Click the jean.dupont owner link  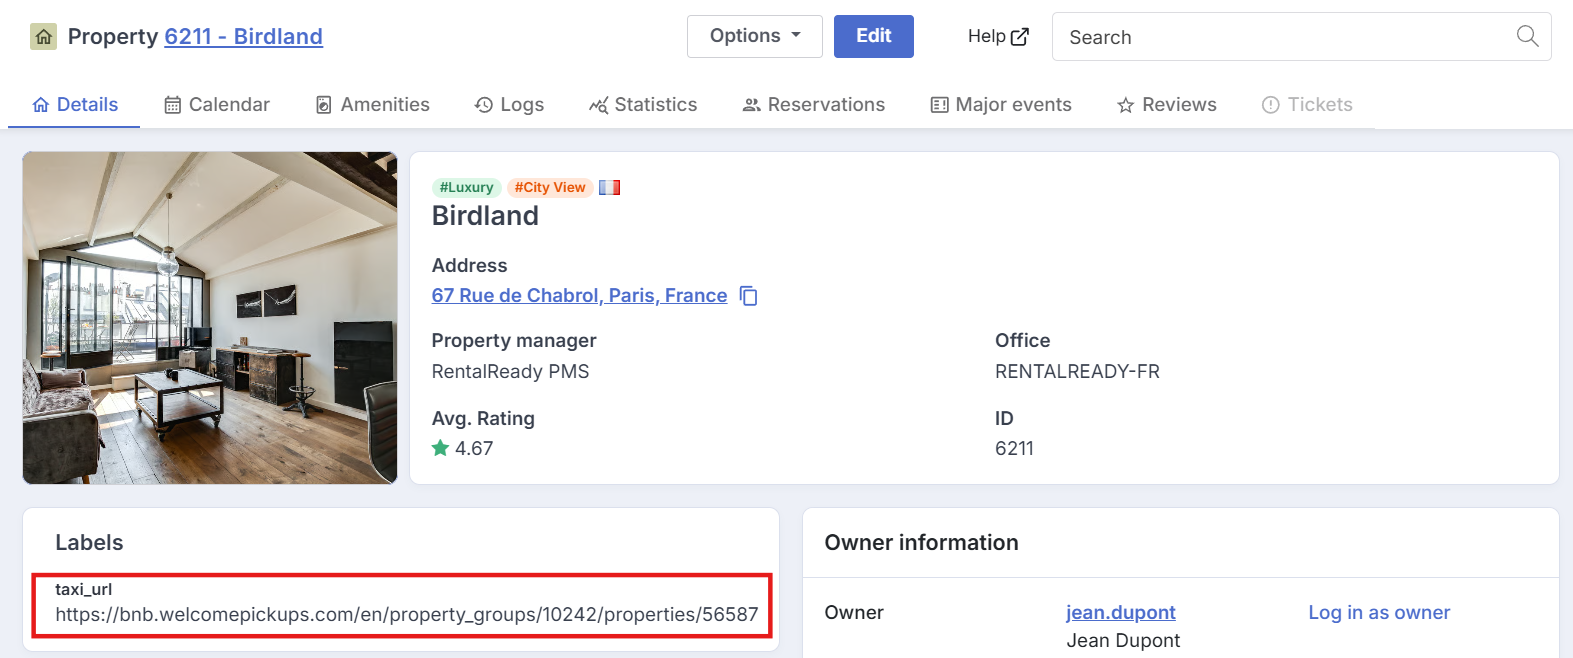pos(1121,612)
